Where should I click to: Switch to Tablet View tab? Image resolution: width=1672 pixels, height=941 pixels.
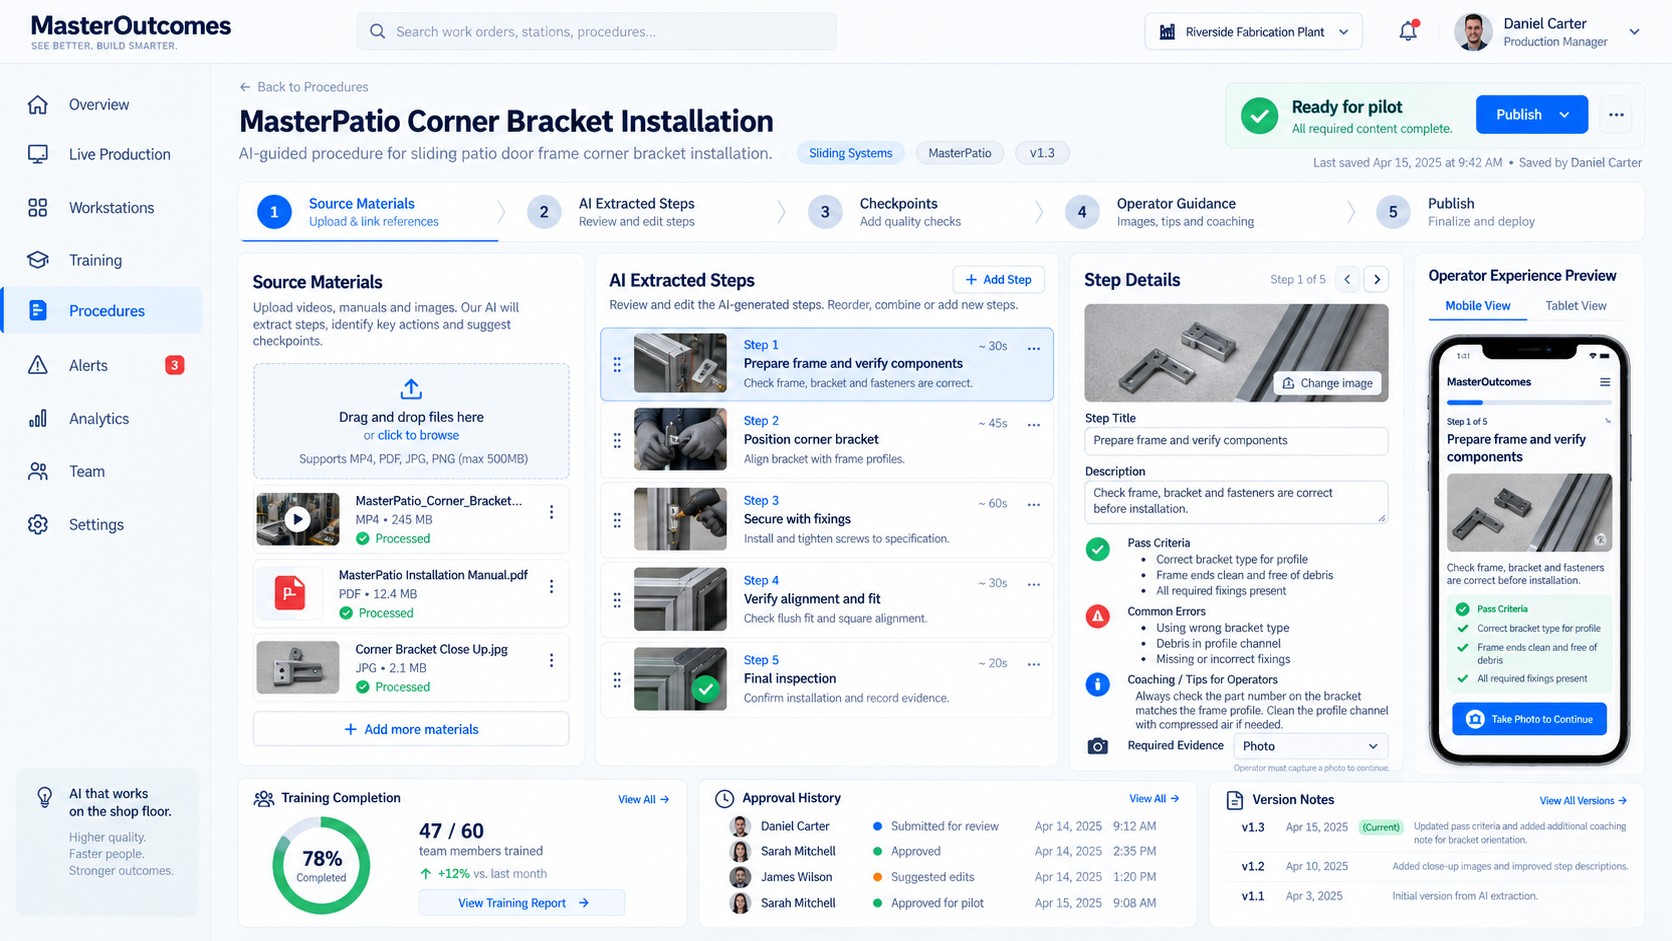(1575, 306)
